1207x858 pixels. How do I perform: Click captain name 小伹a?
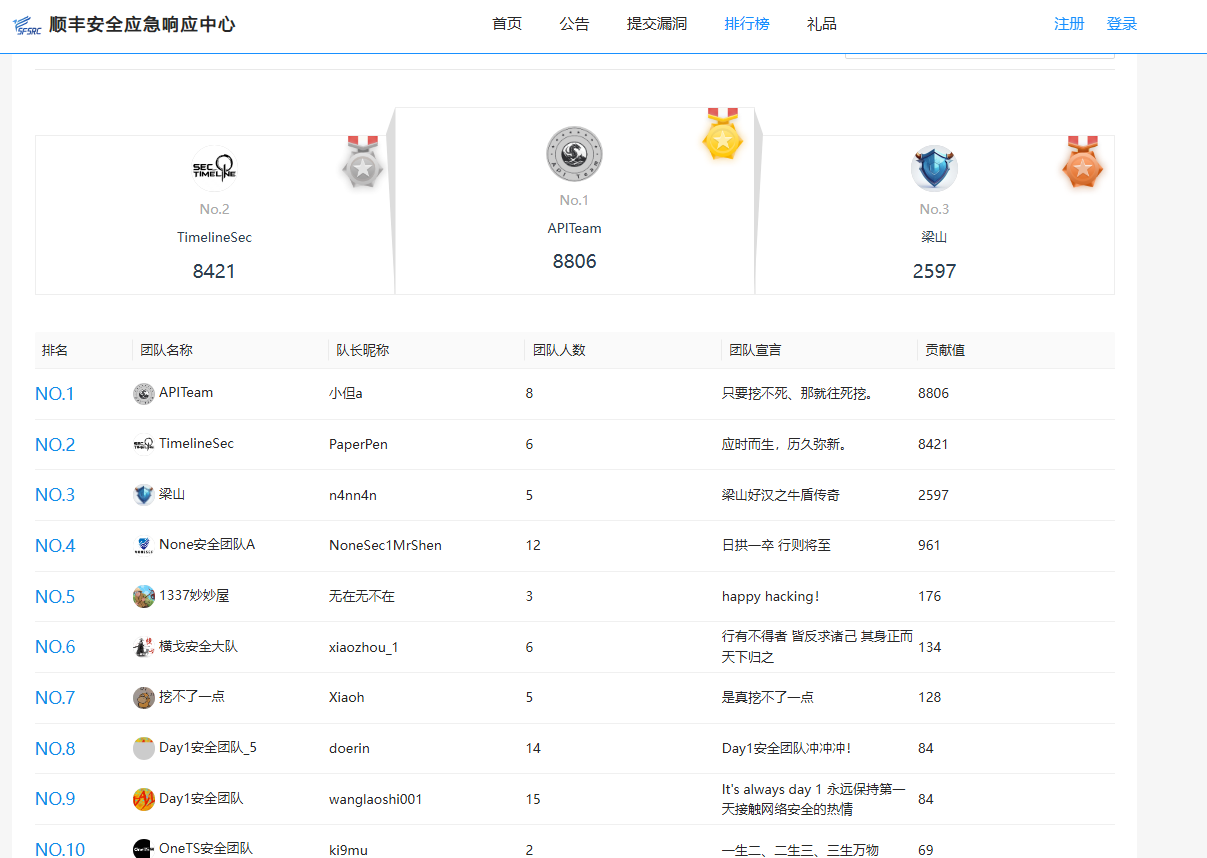click(x=346, y=394)
